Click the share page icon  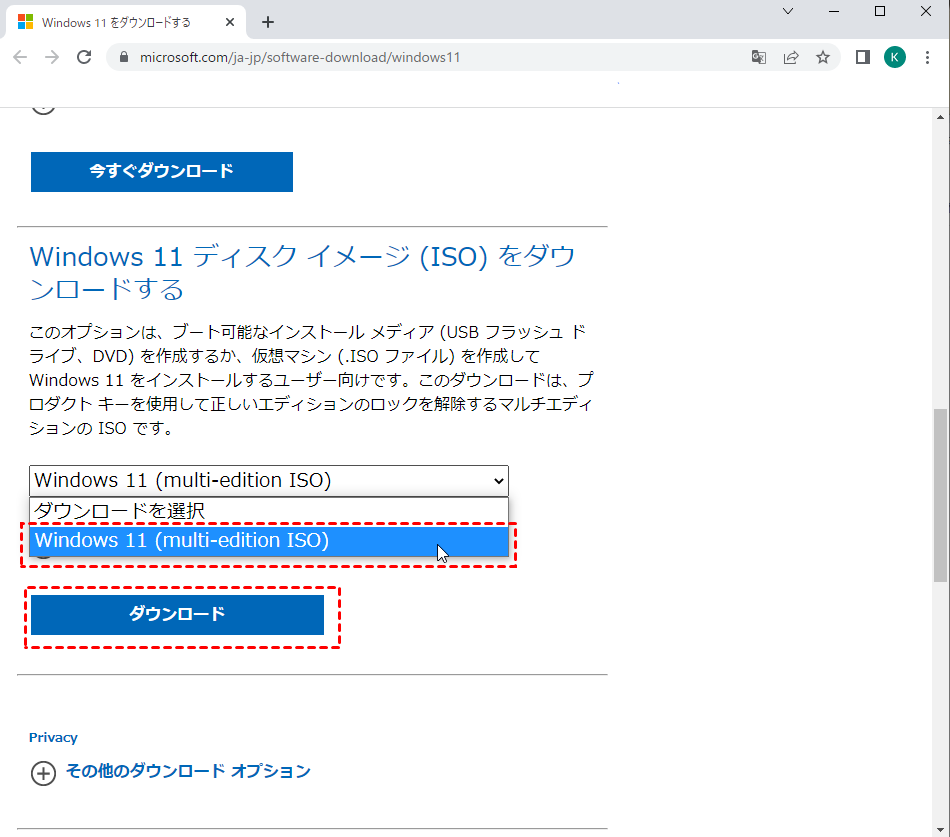tap(791, 58)
